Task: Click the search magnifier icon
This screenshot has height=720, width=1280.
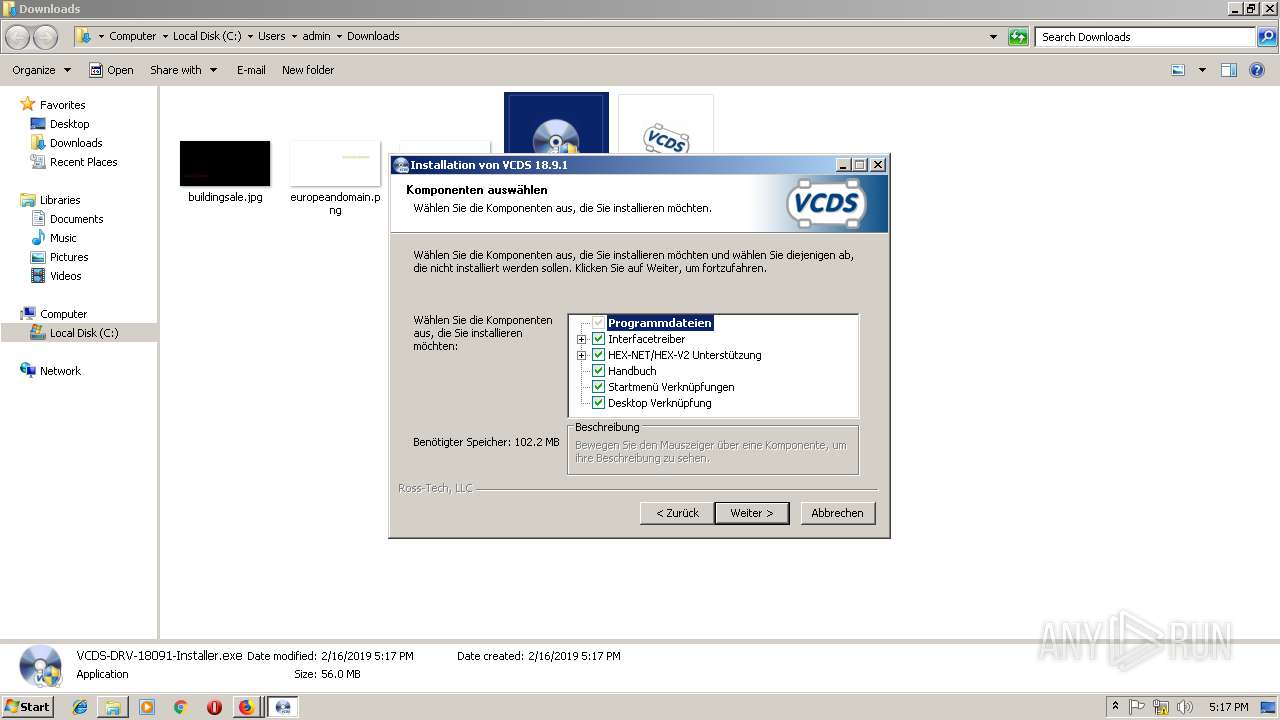Action: [x=1266, y=37]
